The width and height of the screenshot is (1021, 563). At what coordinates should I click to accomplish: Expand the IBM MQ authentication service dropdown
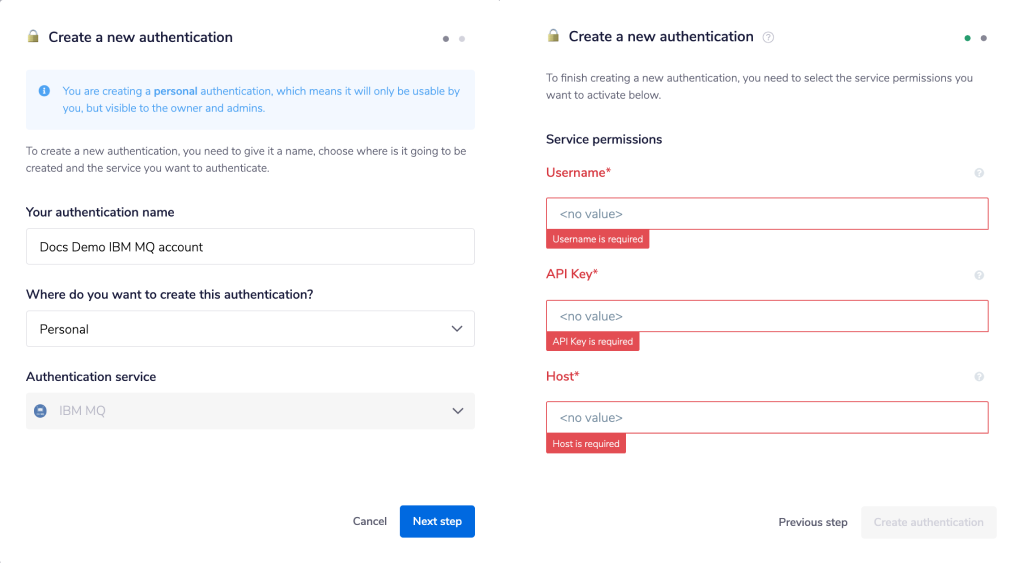pyautogui.click(x=250, y=411)
